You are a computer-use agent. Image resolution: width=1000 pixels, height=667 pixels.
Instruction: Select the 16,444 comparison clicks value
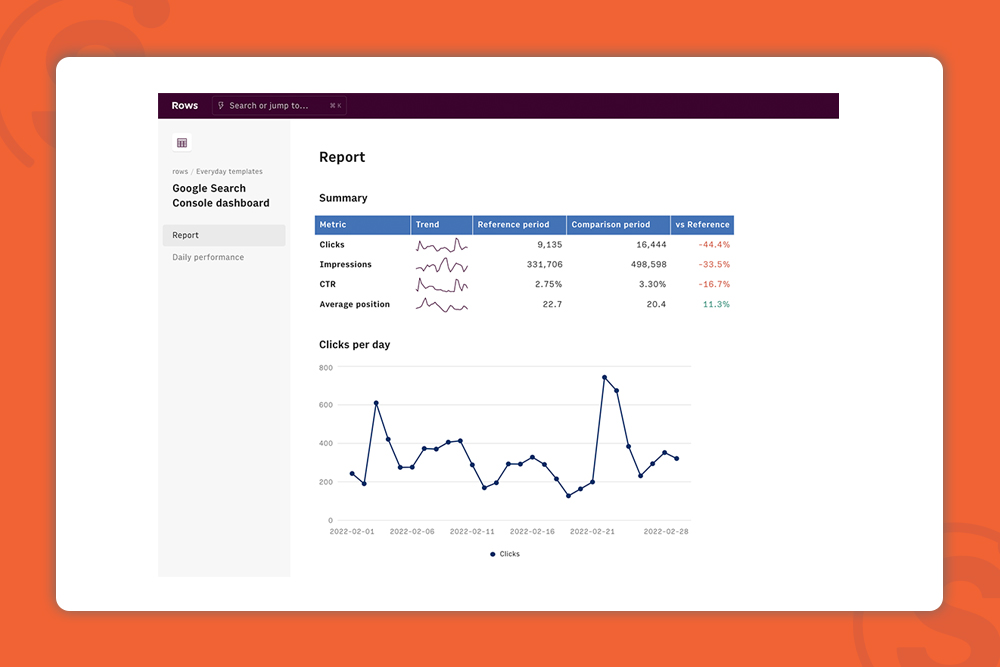pos(651,245)
